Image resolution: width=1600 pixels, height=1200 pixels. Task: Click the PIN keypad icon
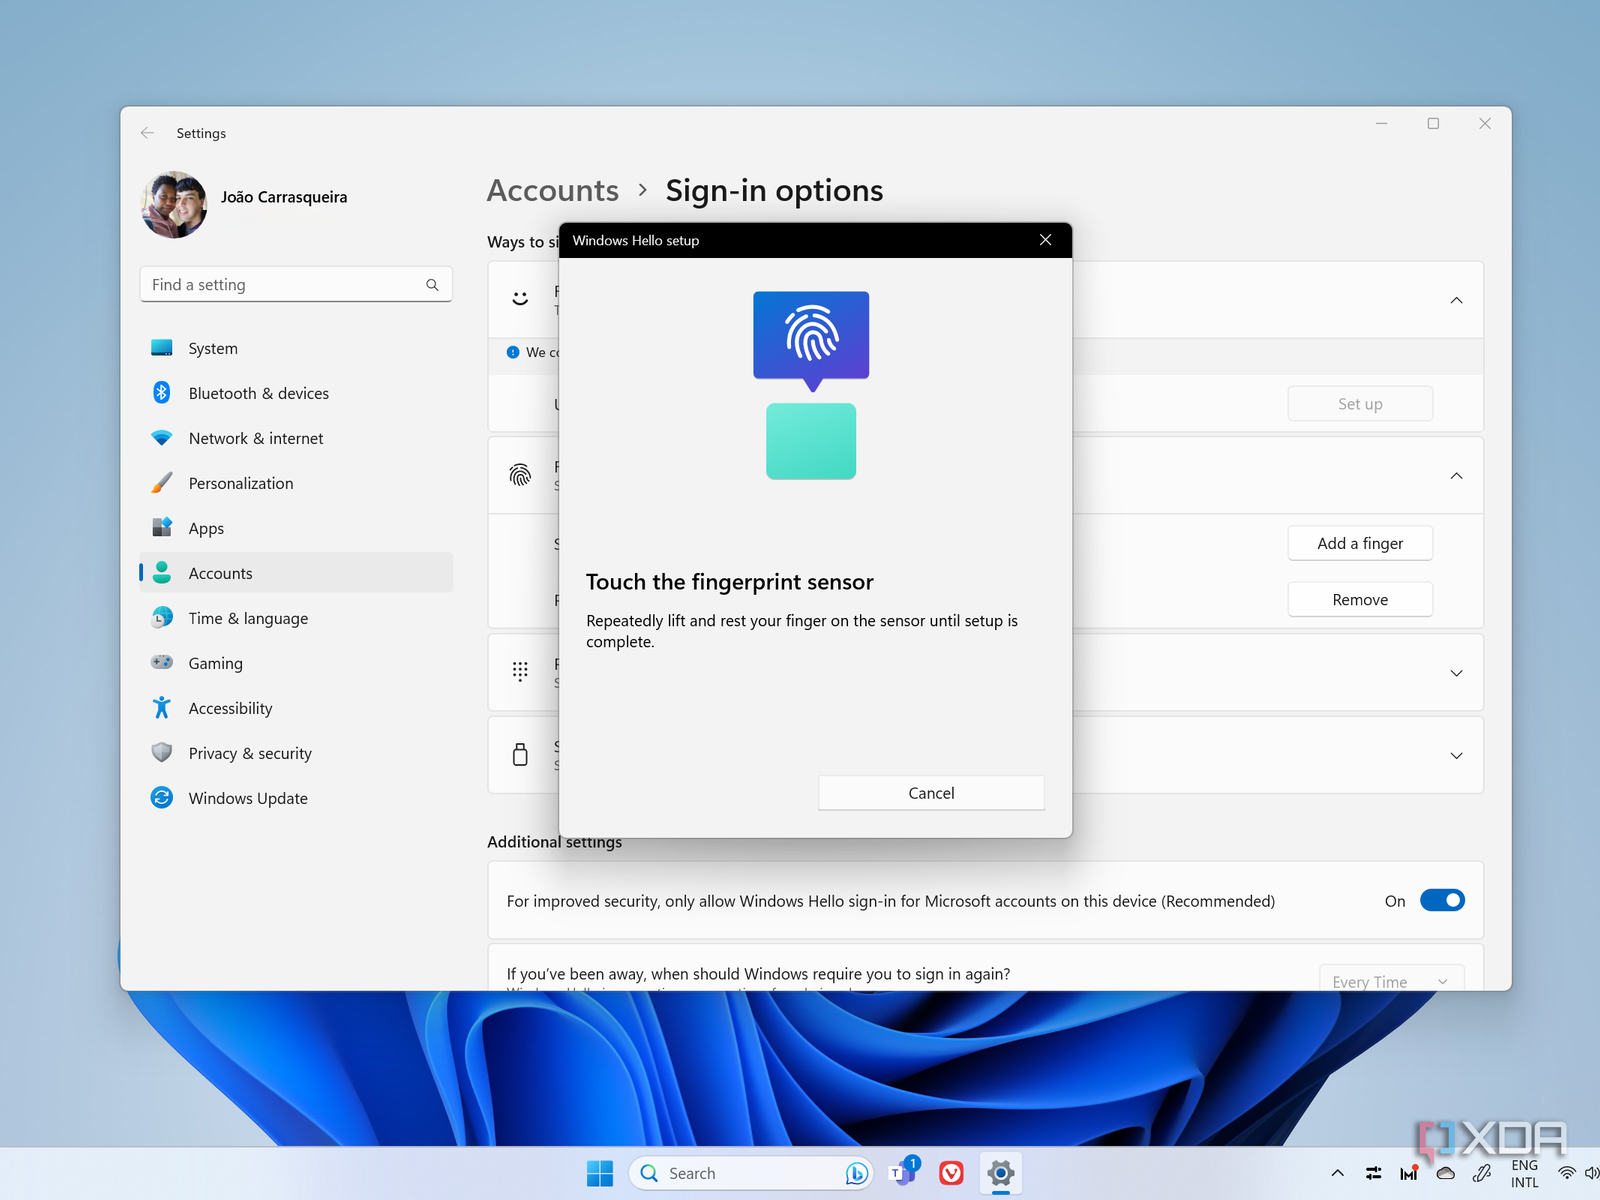point(520,671)
